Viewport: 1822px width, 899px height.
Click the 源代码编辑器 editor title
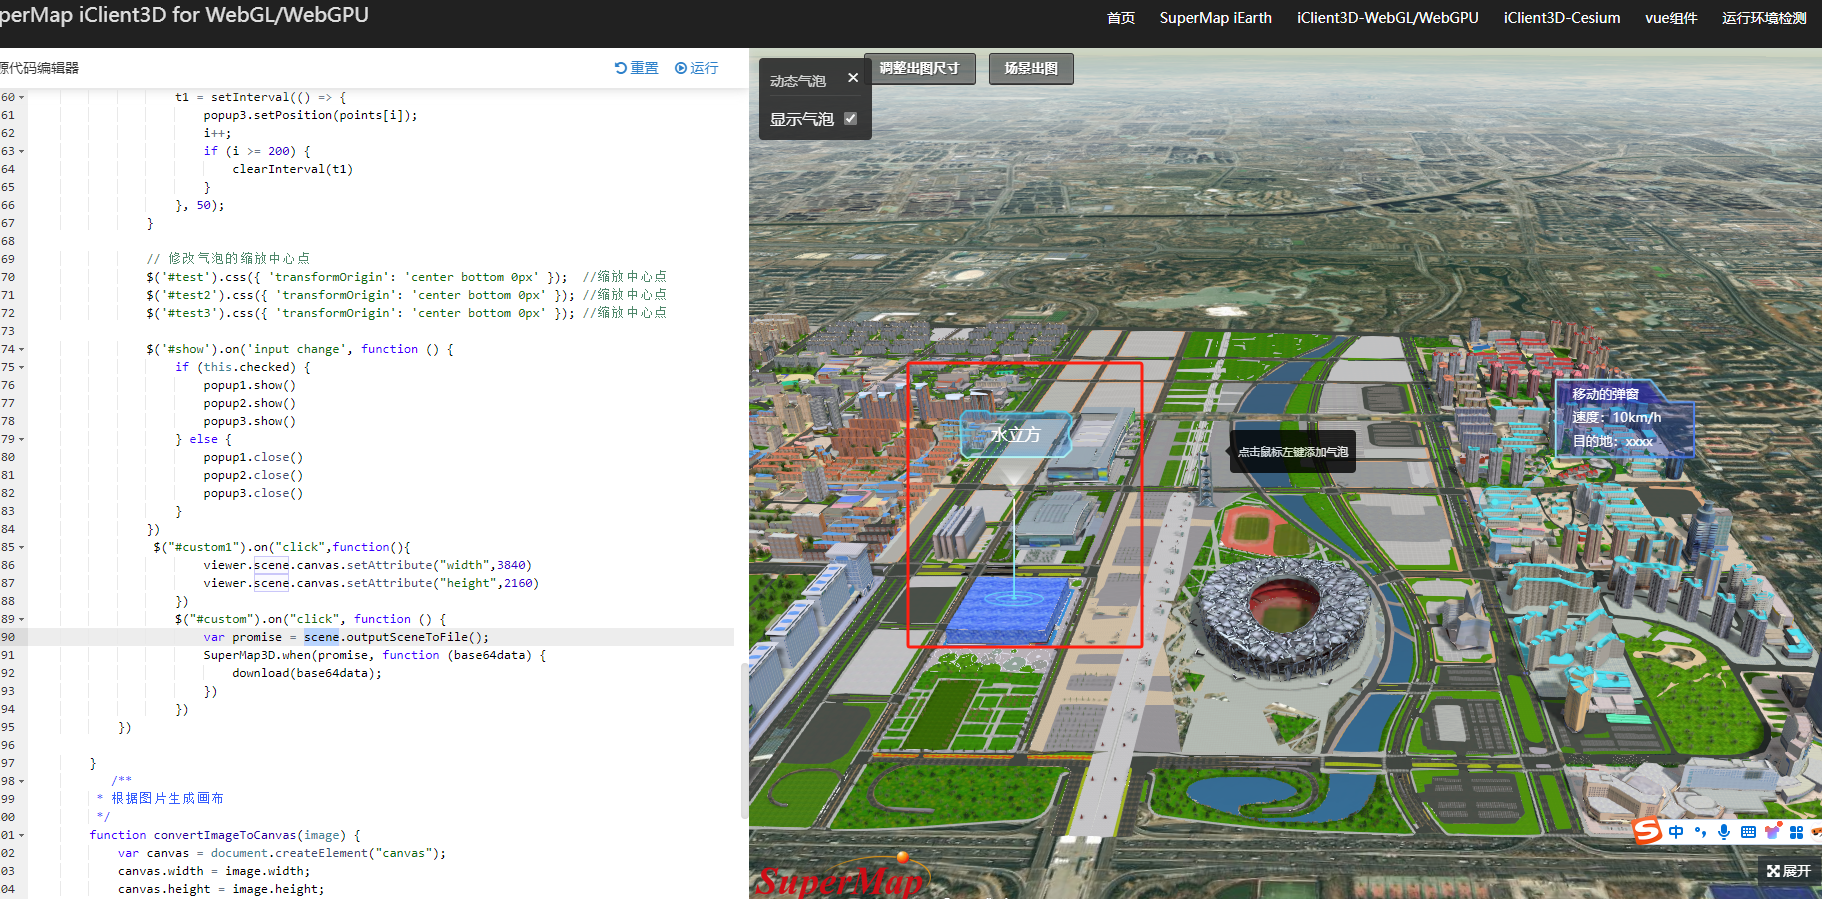[x=38, y=68]
